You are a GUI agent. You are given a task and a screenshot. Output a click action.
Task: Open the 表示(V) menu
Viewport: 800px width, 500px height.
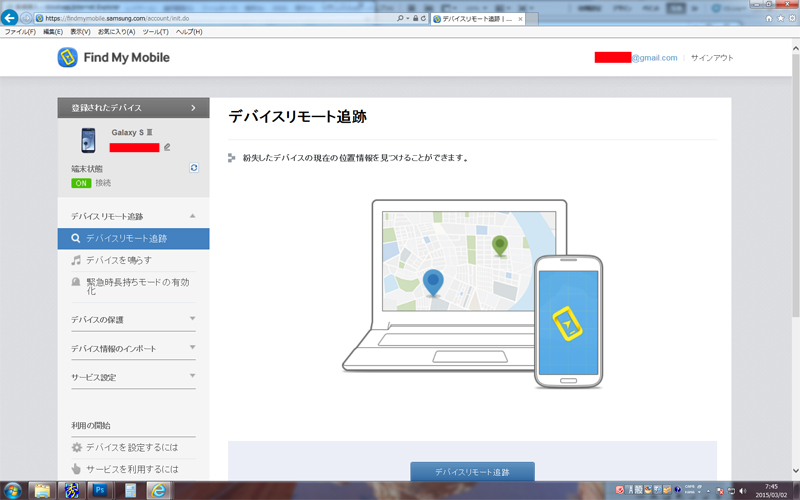80,32
